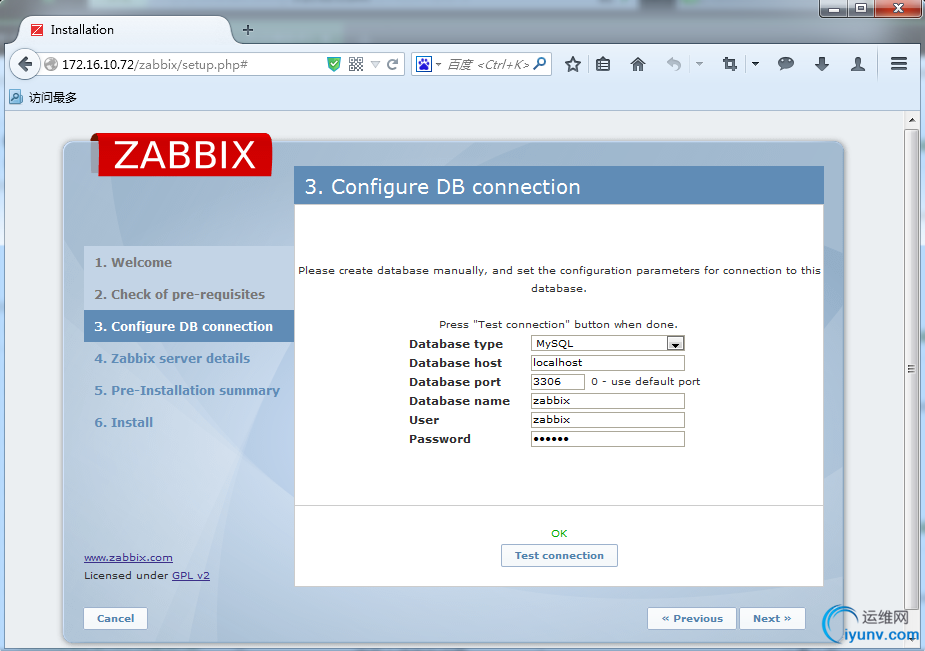
Task: Click the User input field
Action: click(608, 420)
